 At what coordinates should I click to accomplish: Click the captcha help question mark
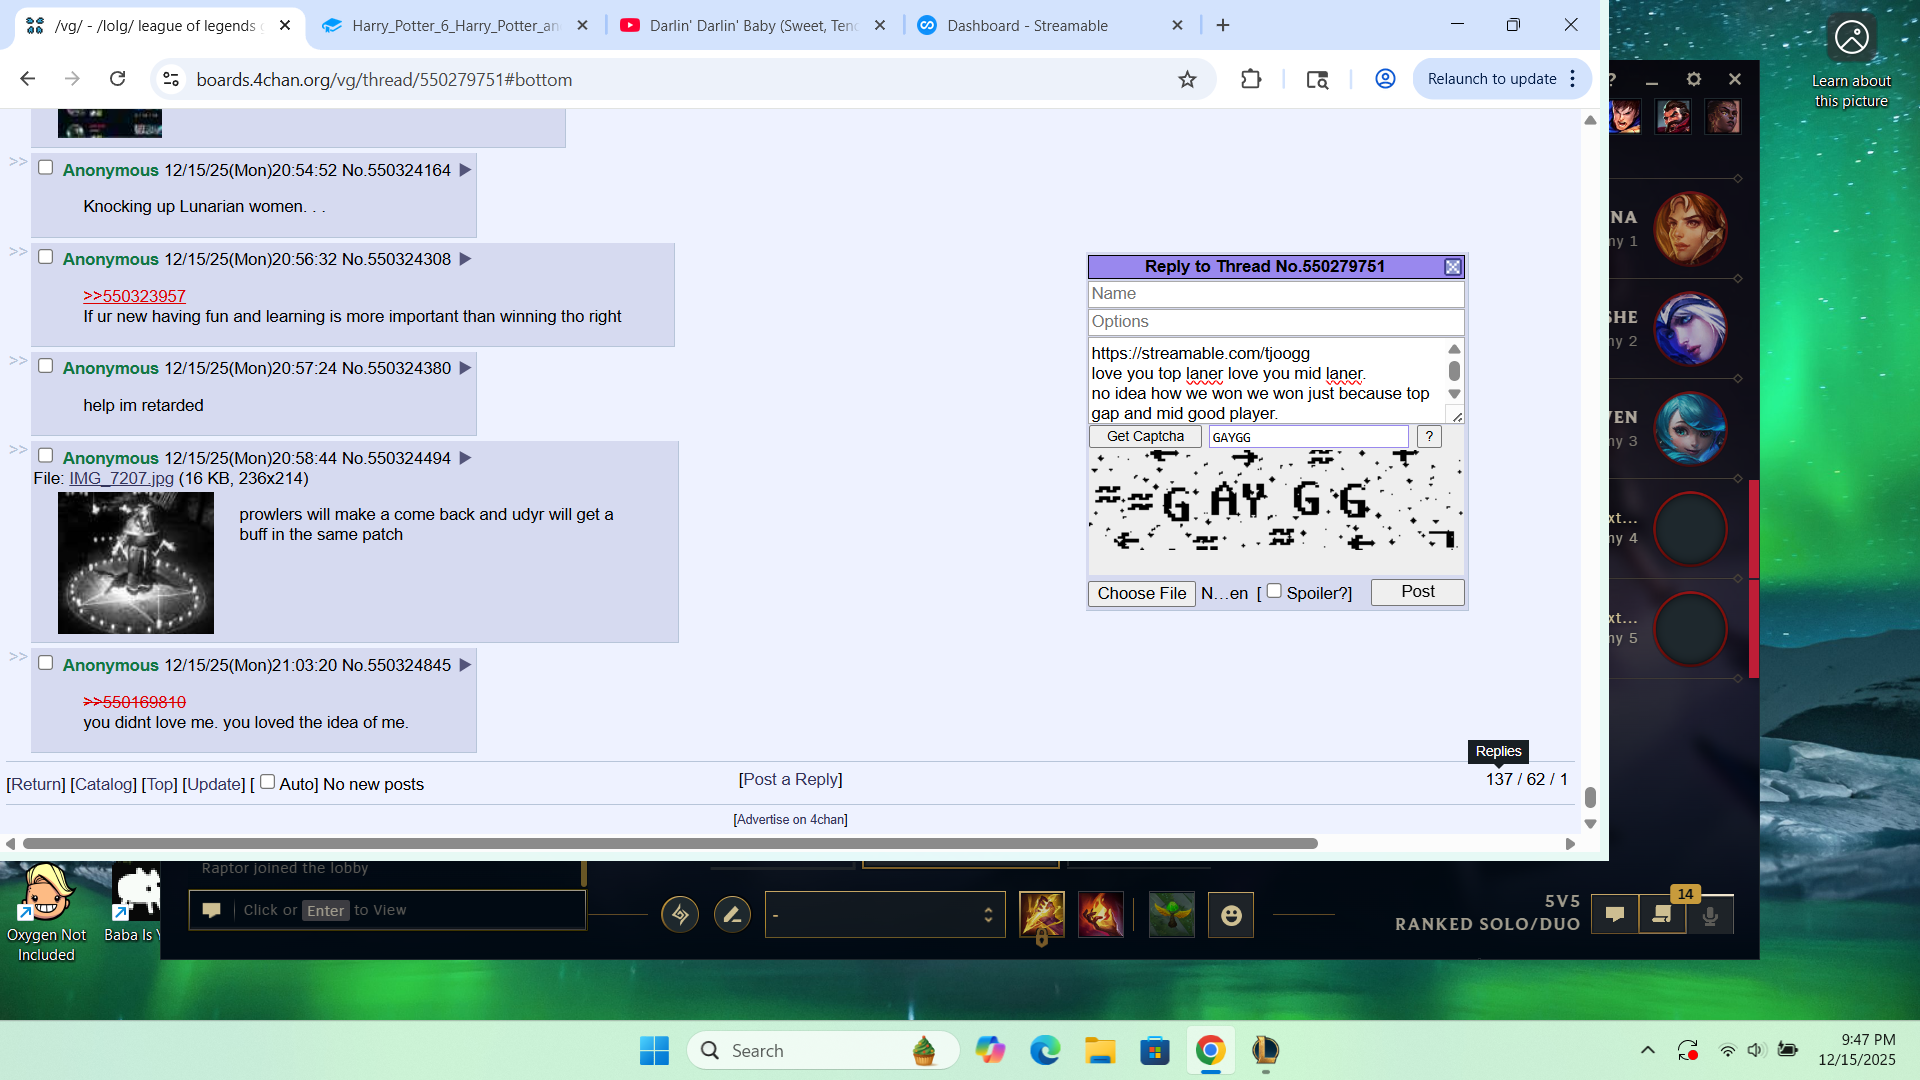pos(1429,436)
